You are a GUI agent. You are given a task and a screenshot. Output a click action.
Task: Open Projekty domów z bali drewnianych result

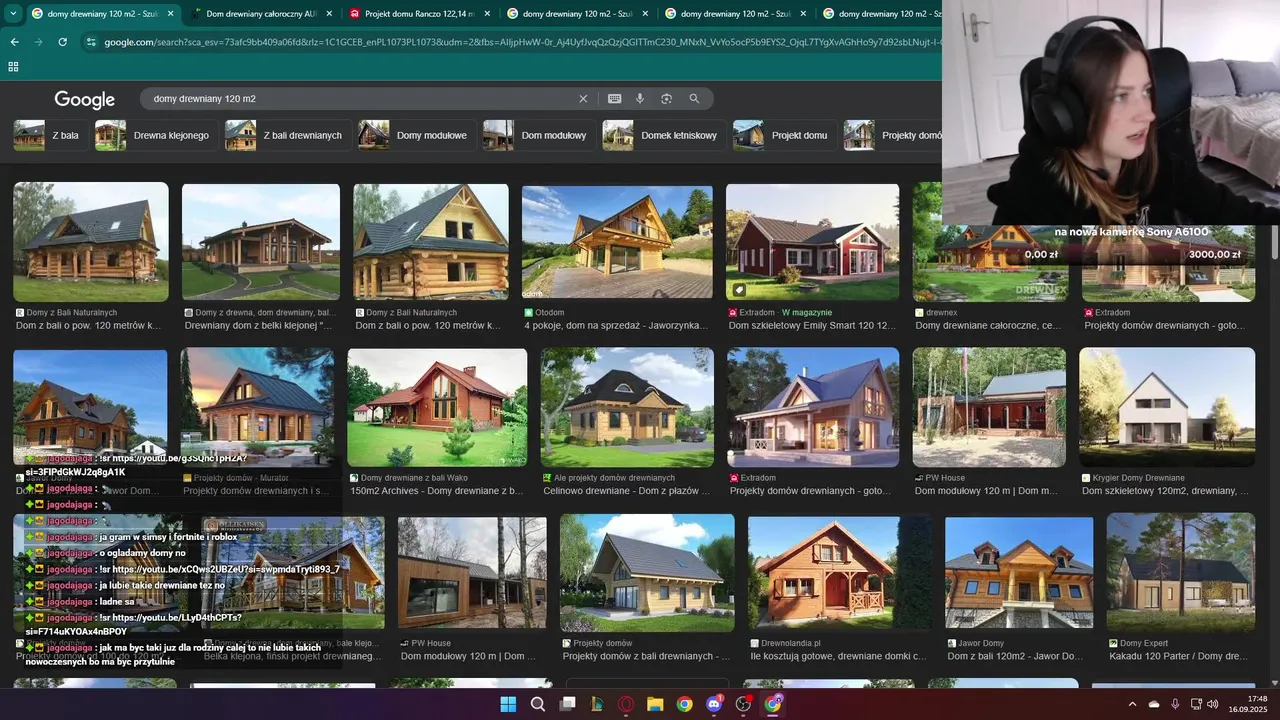click(646, 656)
